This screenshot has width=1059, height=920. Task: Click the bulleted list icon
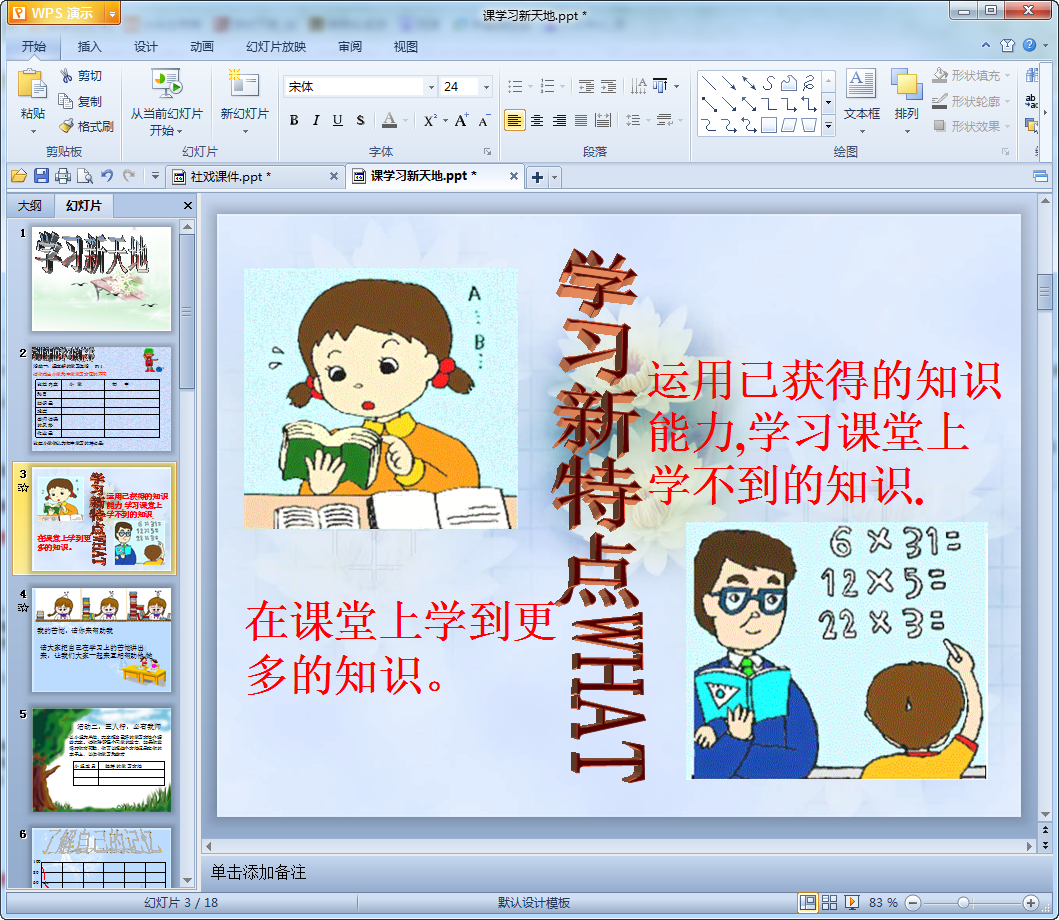(515, 86)
